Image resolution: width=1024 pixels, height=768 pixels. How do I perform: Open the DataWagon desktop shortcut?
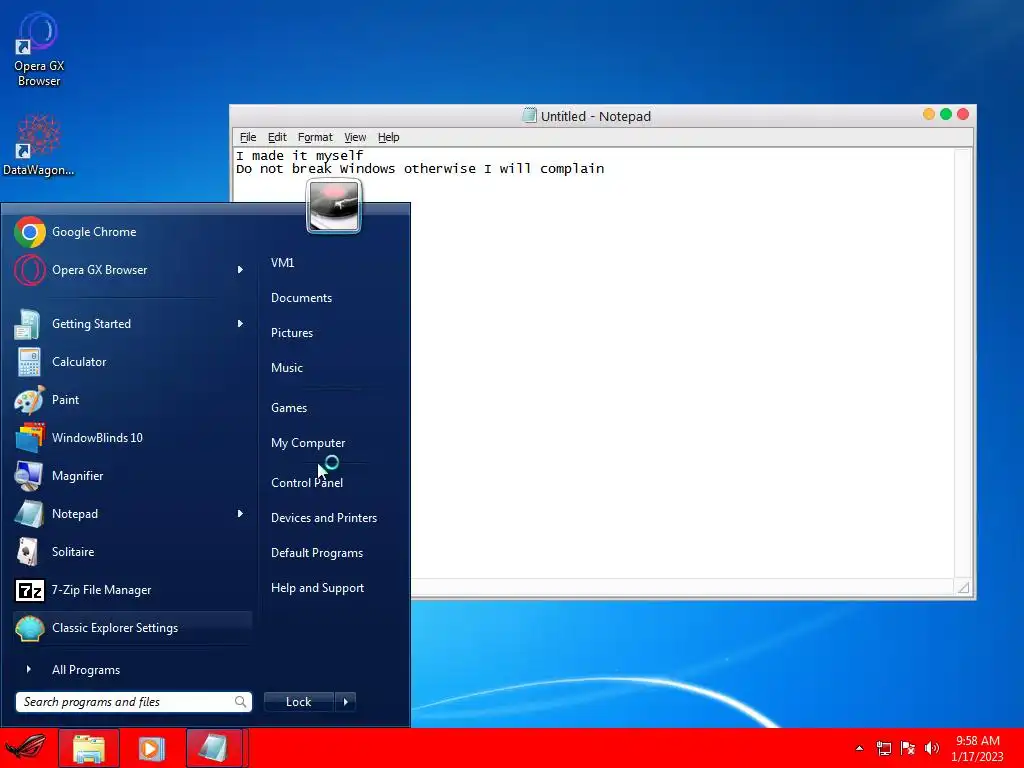click(x=39, y=145)
